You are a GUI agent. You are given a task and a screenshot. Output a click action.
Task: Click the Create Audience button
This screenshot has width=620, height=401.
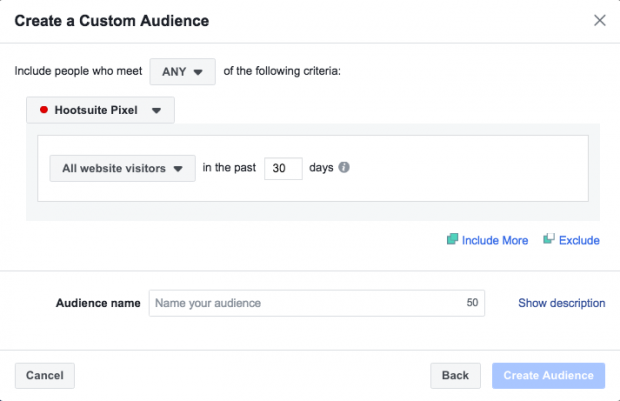pyautogui.click(x=548, y=376)
